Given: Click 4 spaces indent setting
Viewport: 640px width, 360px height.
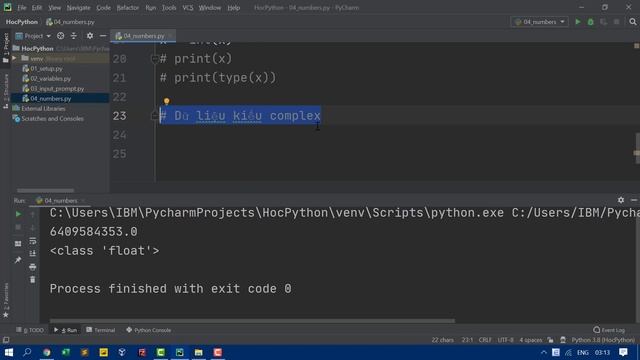Looking at the screenshot, I should tap(531, 340).
